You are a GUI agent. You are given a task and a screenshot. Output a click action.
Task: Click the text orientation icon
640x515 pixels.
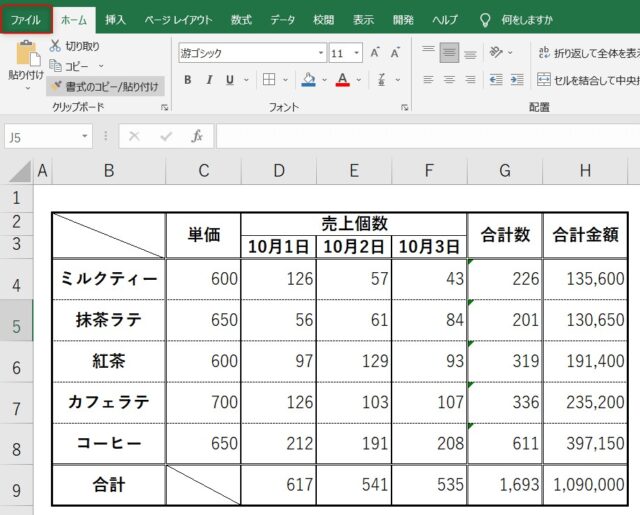tap(496, 52)
